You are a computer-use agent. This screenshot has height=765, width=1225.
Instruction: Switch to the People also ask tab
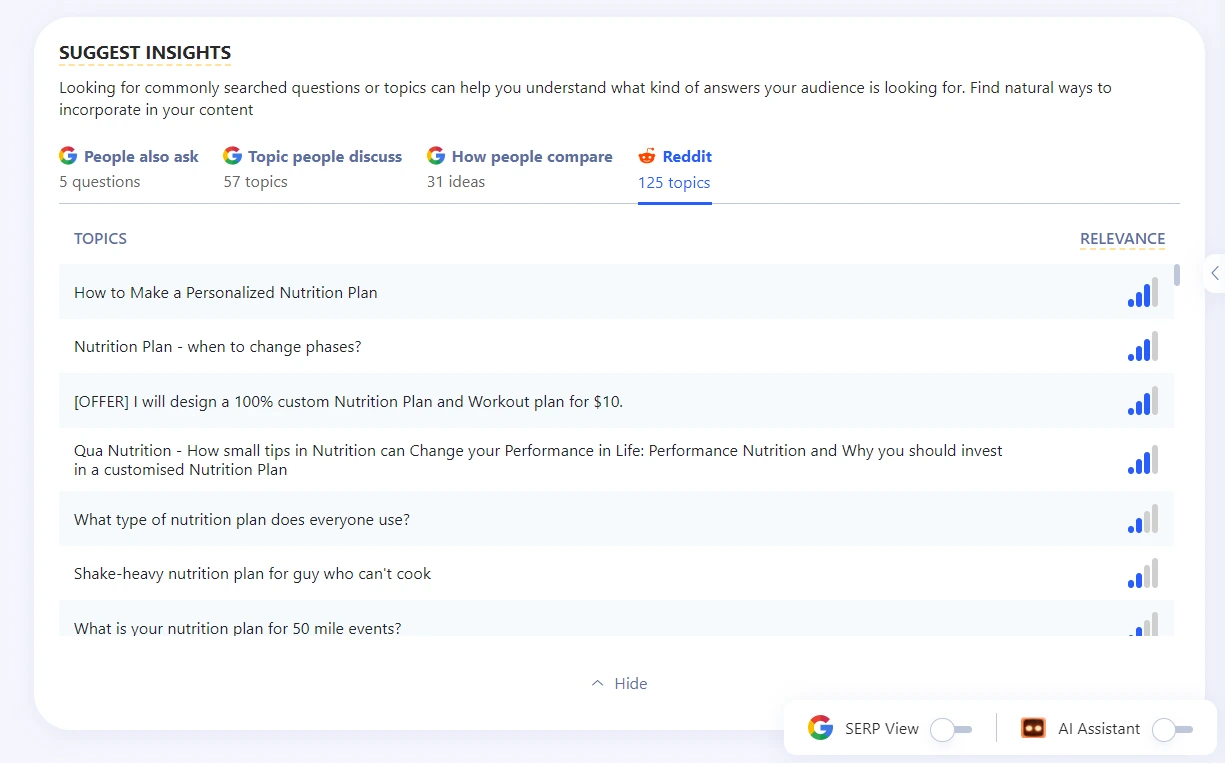click(x=141, y=157)
